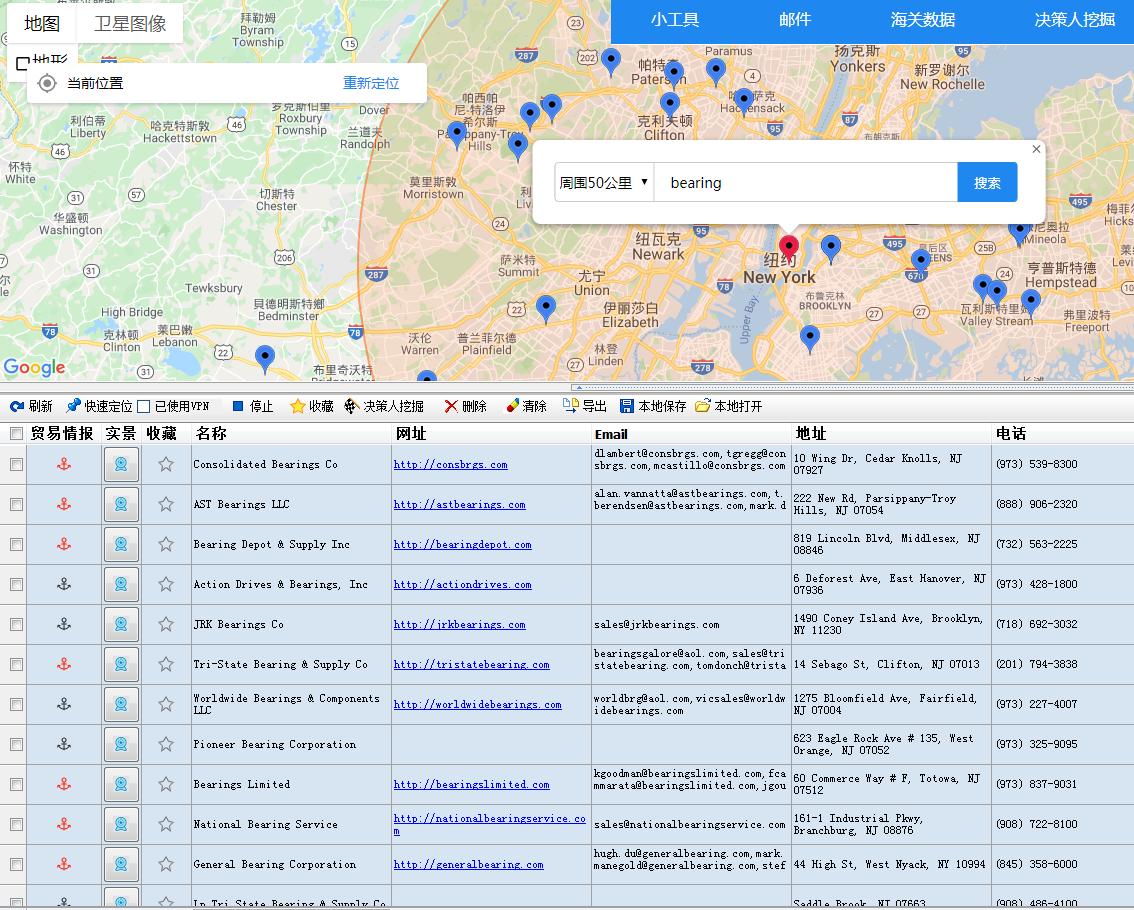Click the blue 搜索 search button
Image resolution: width=1134 pixels, height=910 pixels.
987,182
